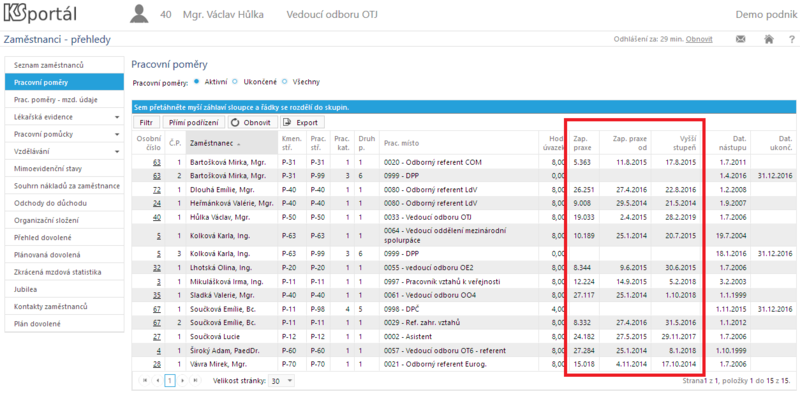800x394 pixels.
Task: Open help via the question mark icon
Action: coord(792,39)
